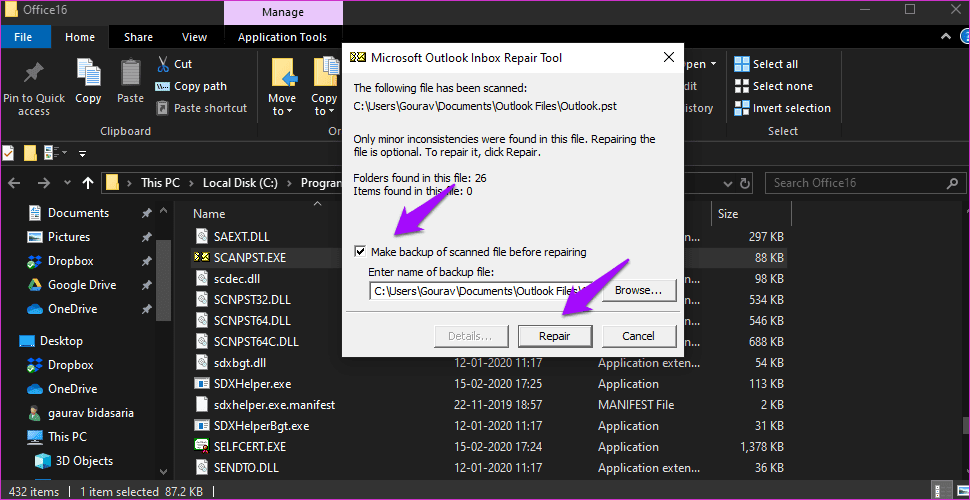Click the Copy path command

(191, 87)
